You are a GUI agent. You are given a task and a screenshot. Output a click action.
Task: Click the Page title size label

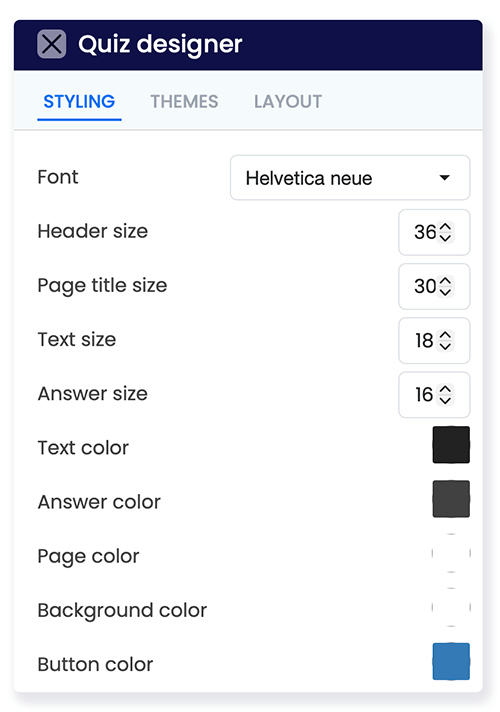pos(102,286)
